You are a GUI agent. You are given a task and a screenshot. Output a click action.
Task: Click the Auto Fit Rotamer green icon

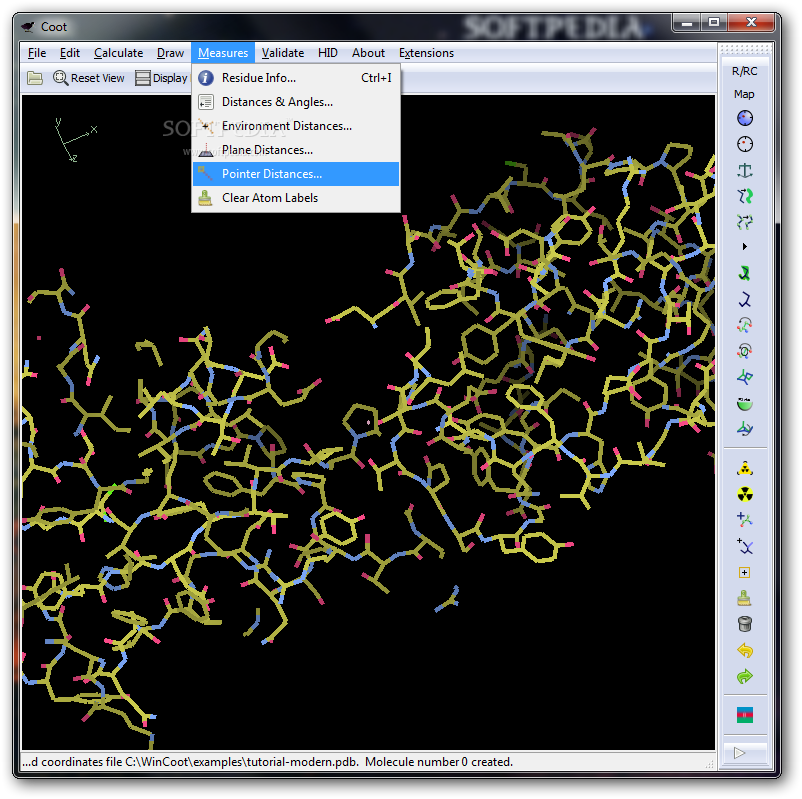pos(745,273)
